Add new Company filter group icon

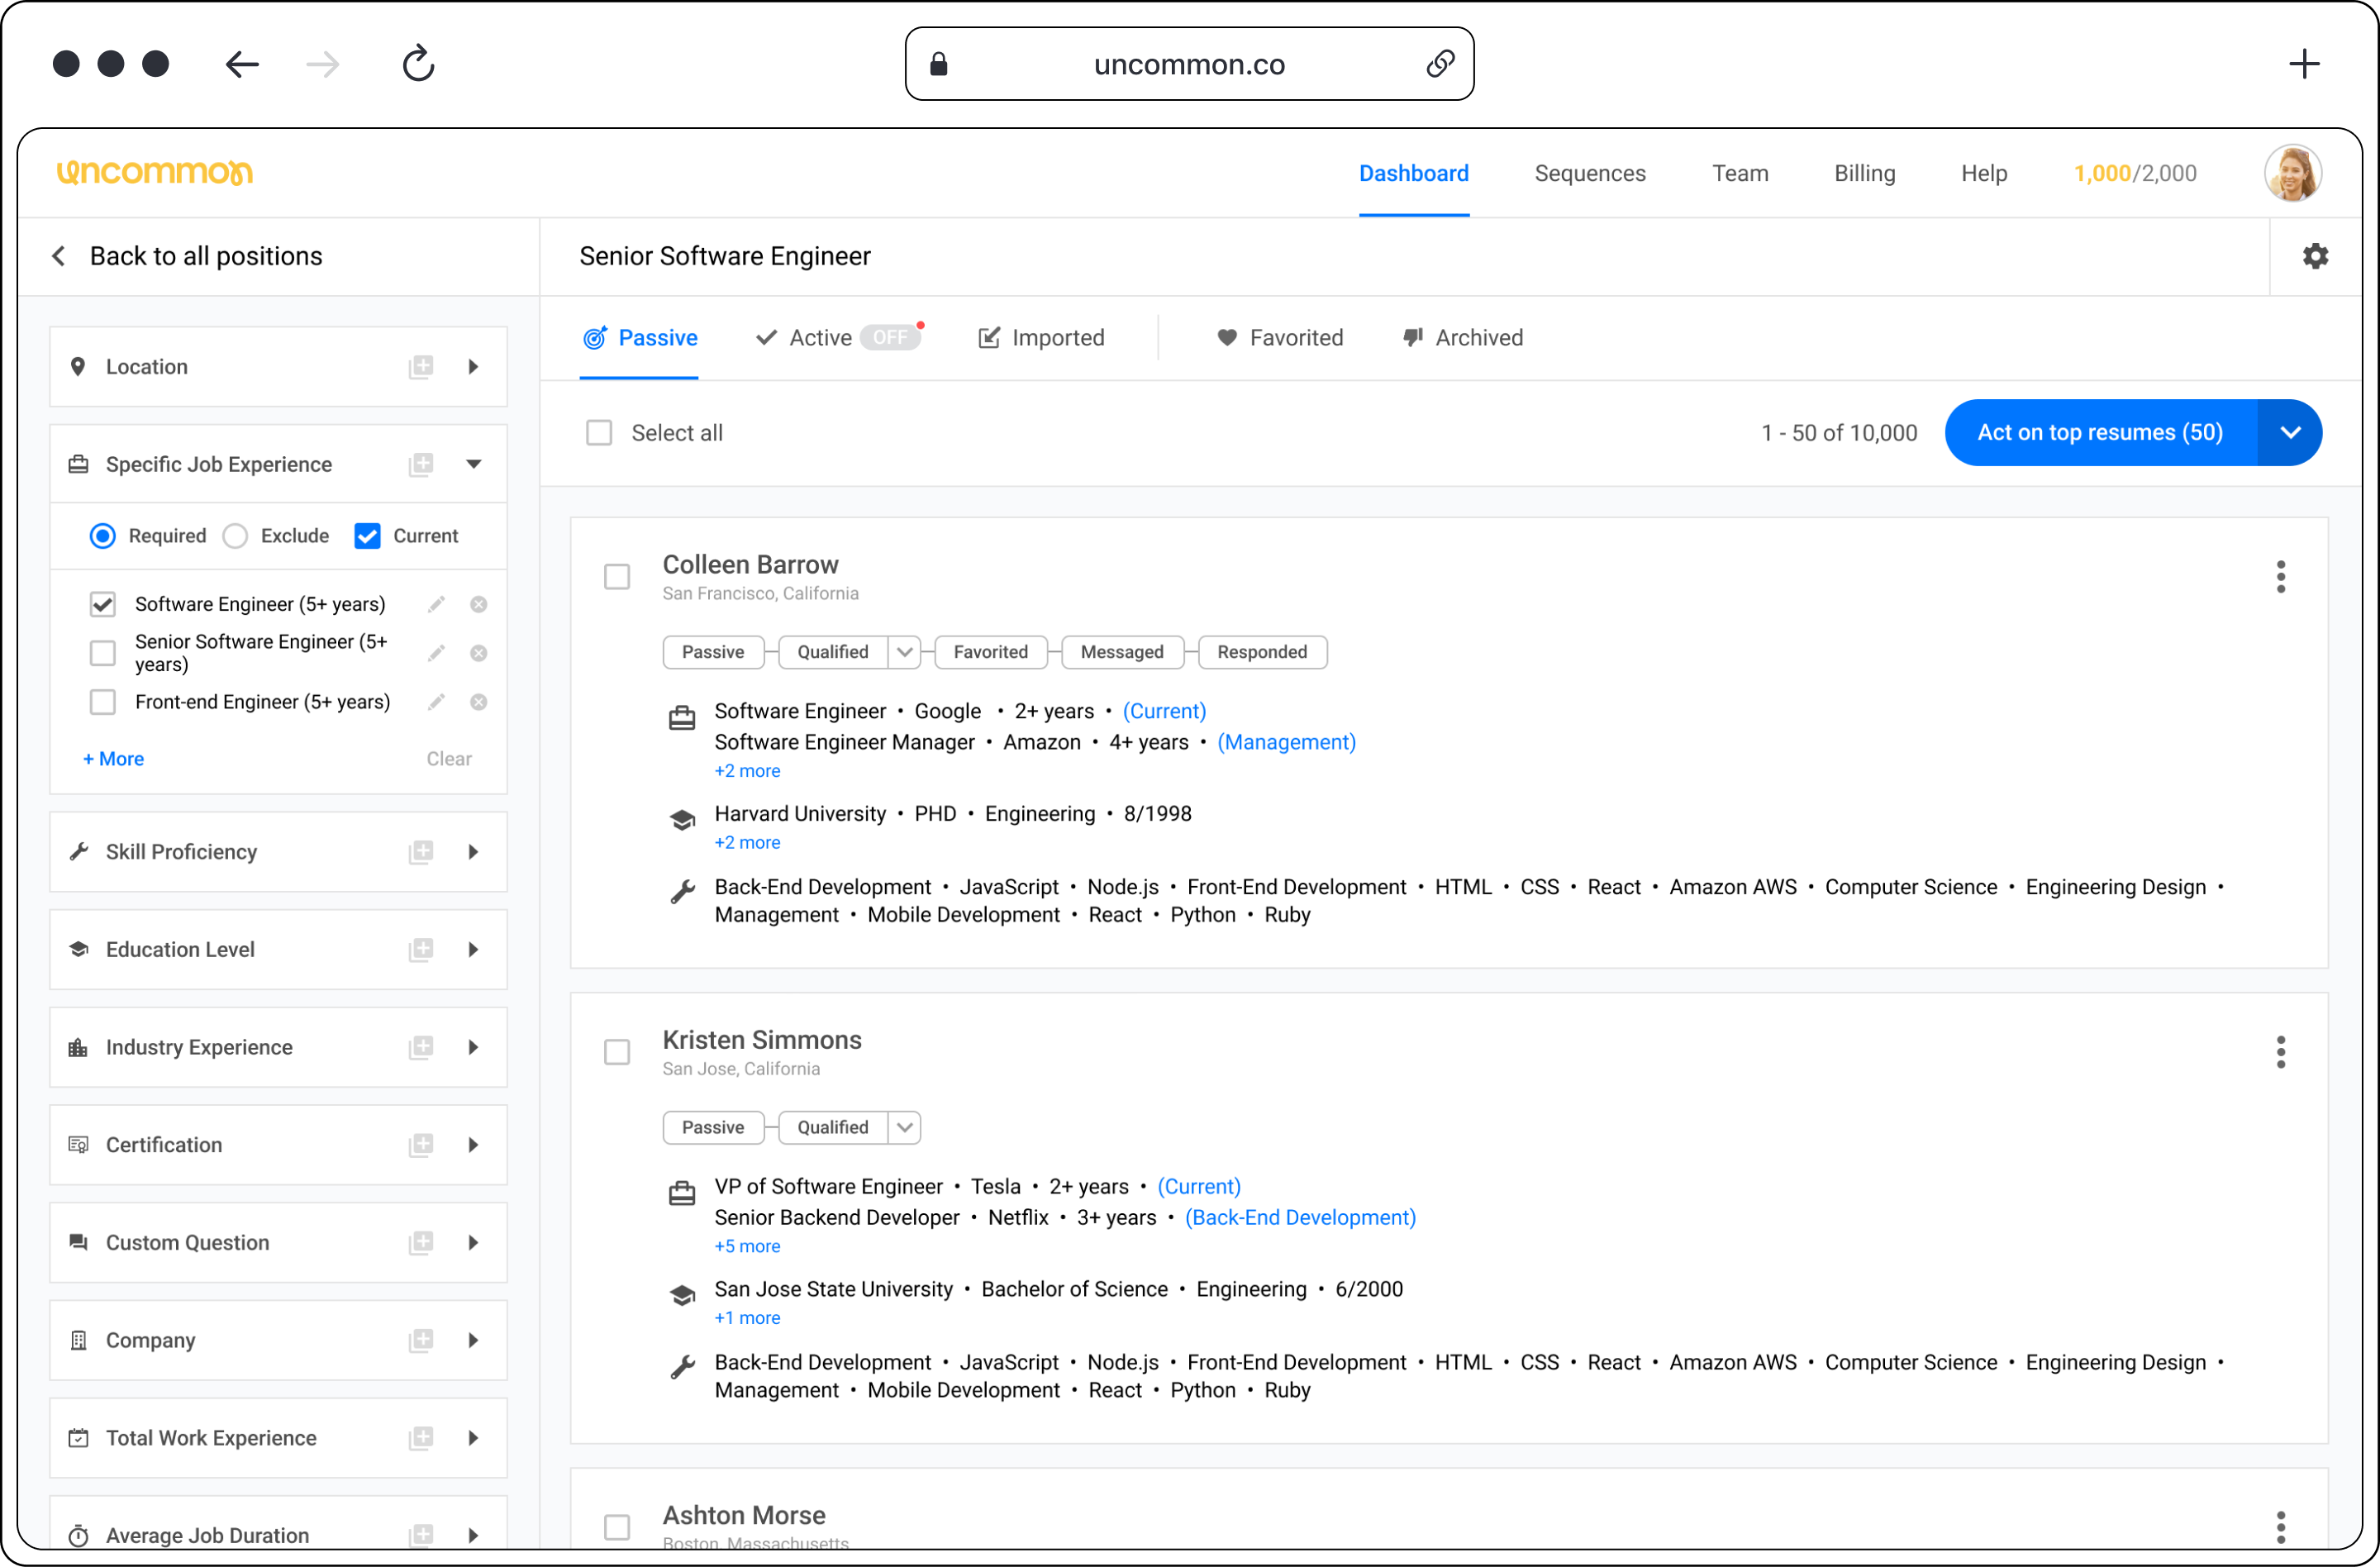click(421, 1340)
